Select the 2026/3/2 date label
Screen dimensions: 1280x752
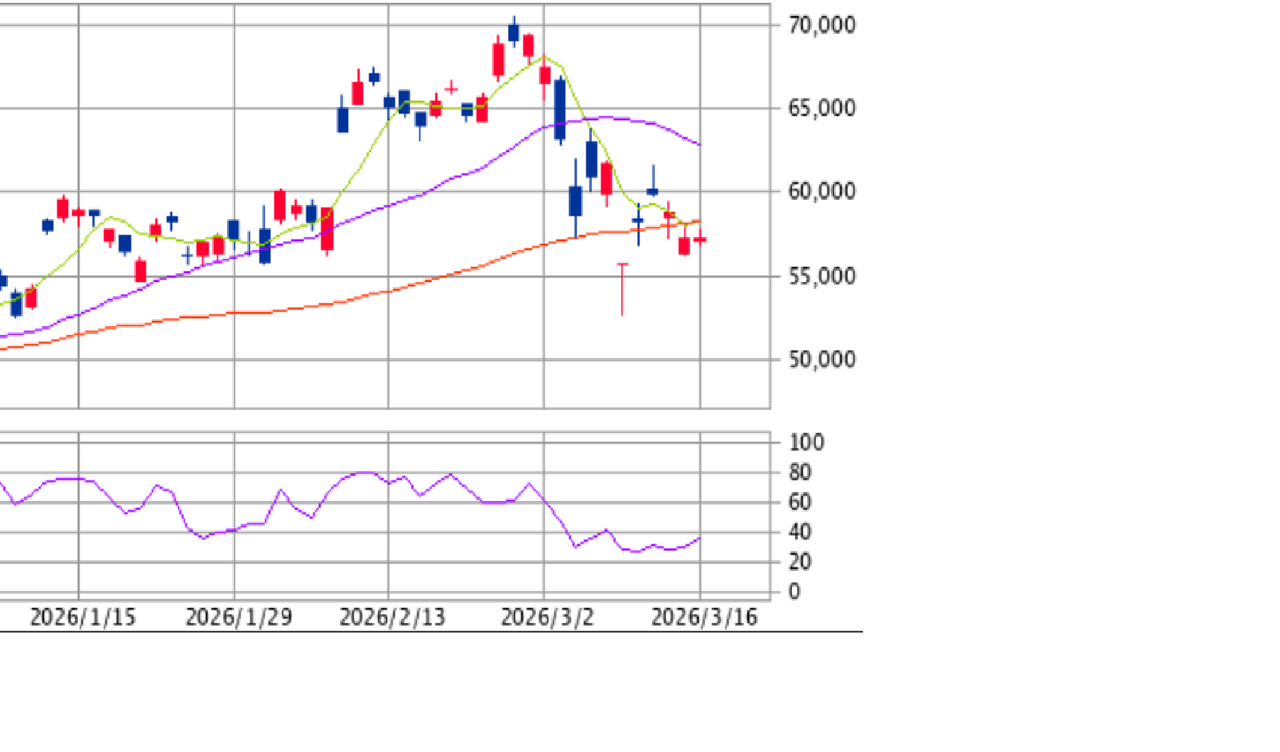click(546, 617)
